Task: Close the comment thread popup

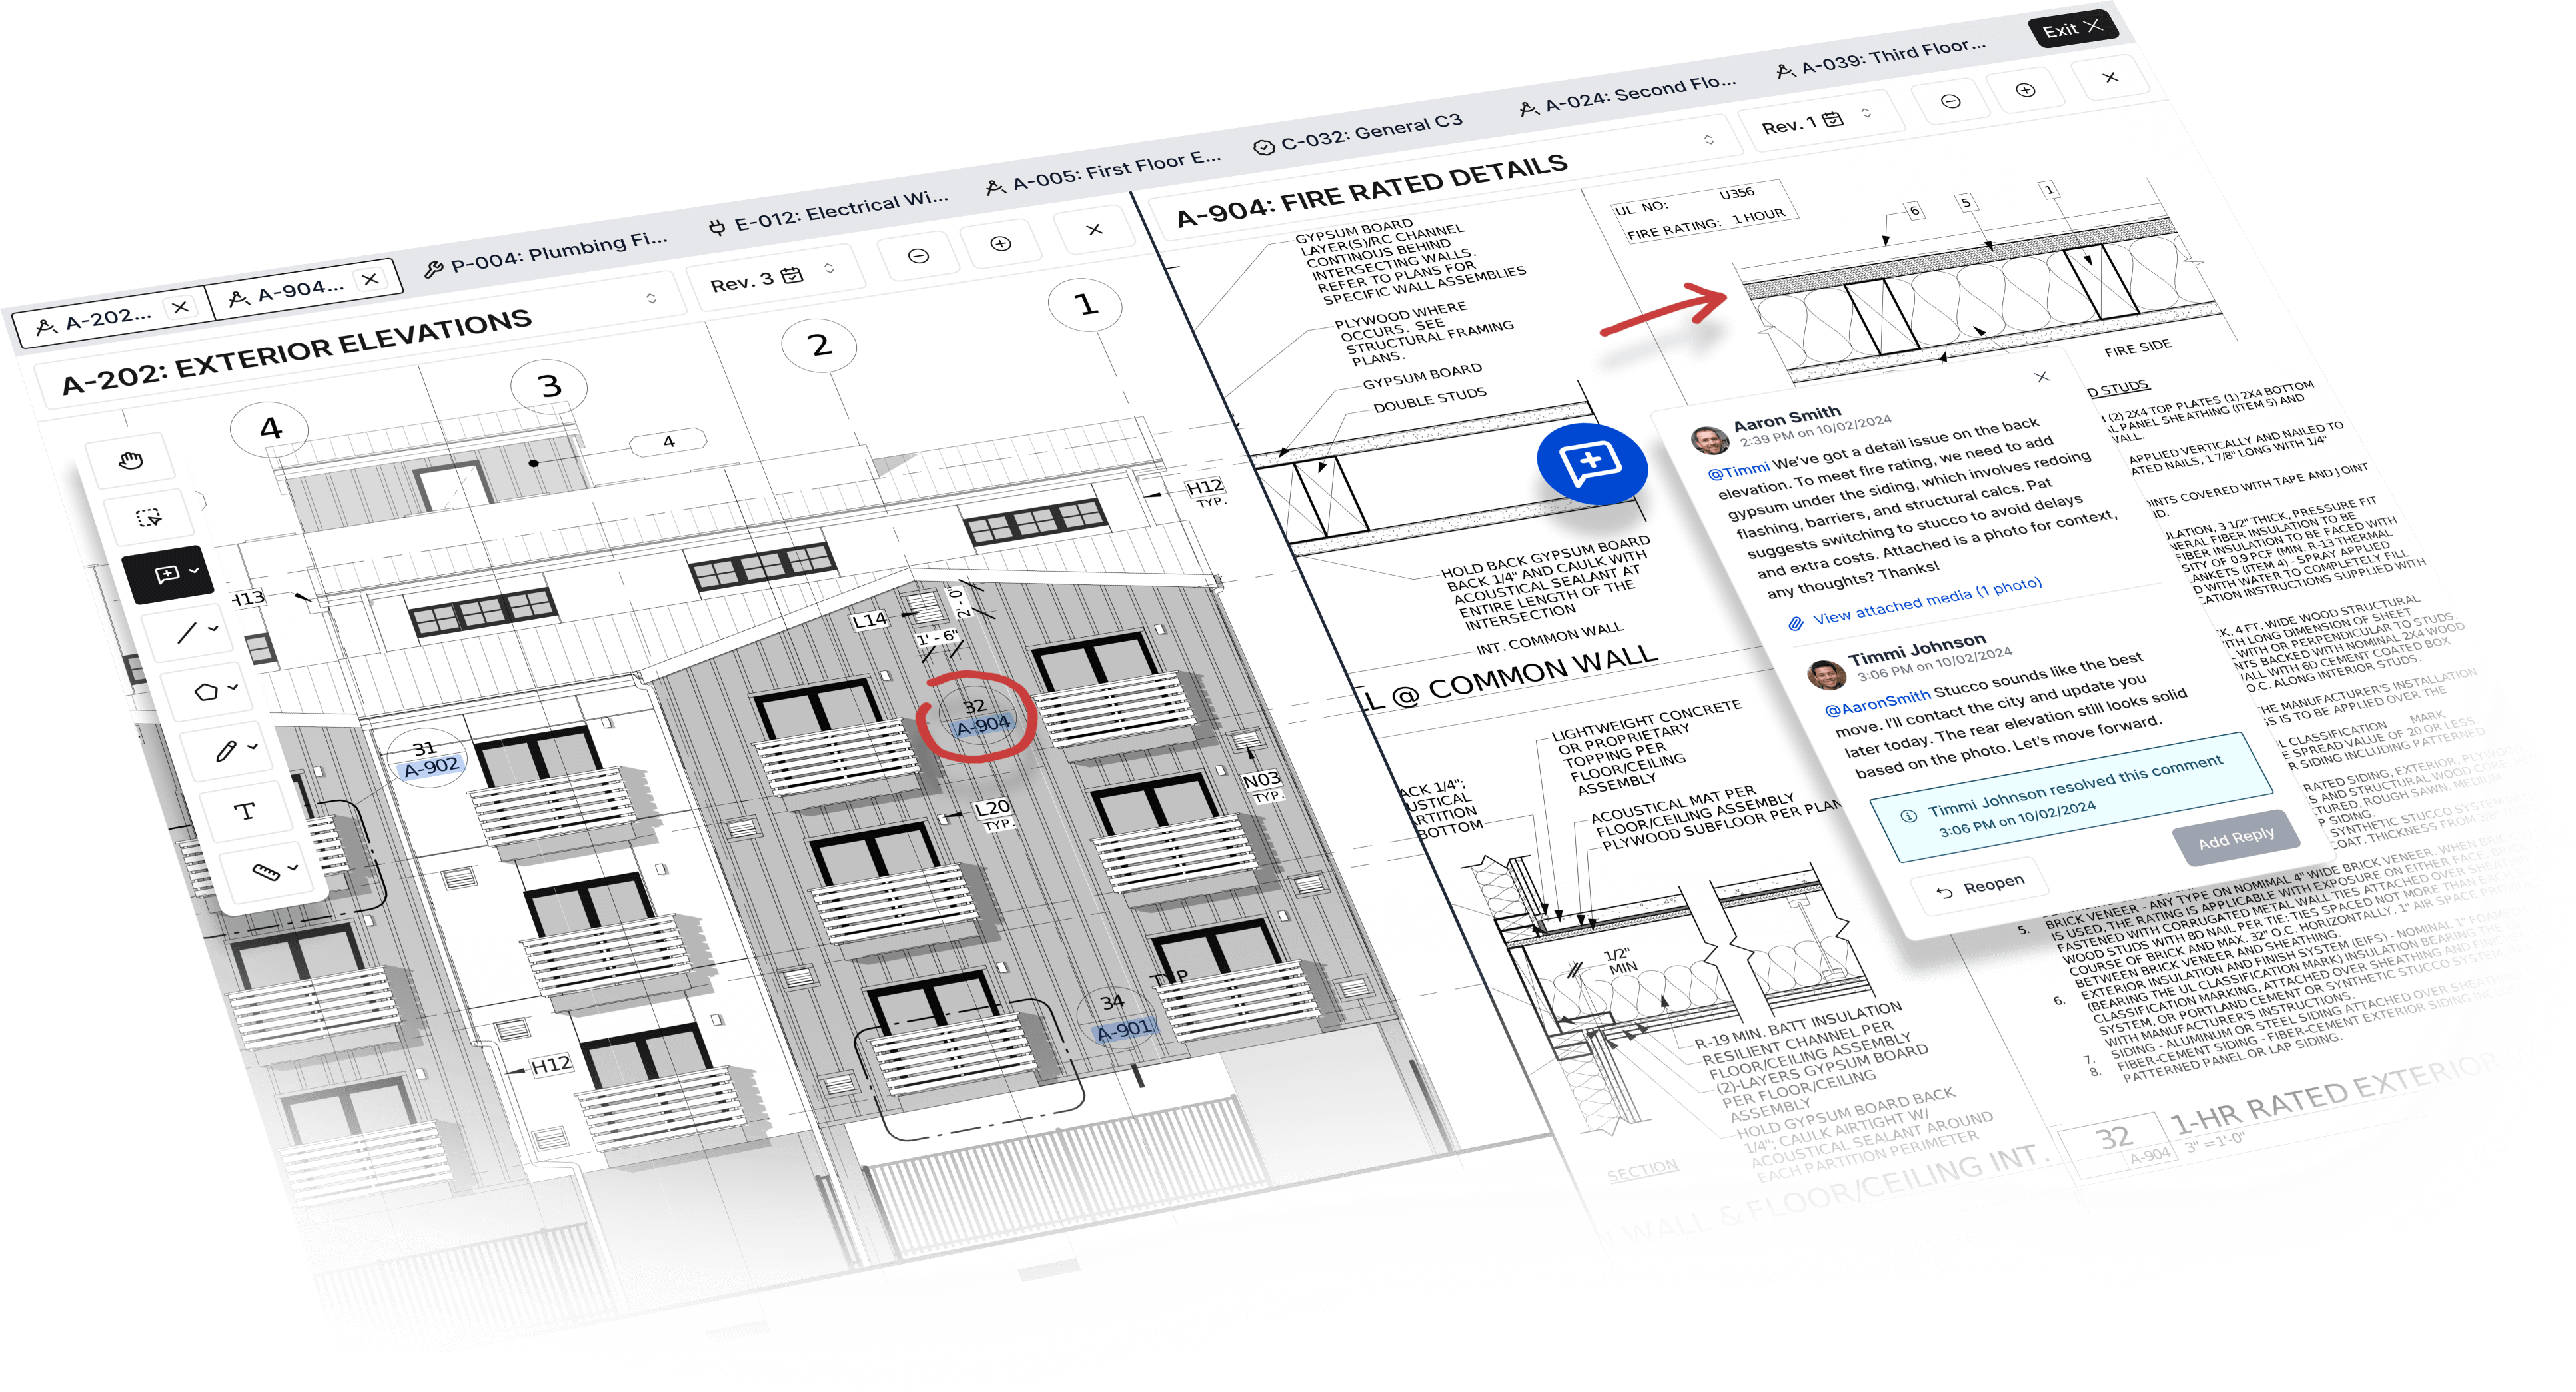Action: [2042, 377]
